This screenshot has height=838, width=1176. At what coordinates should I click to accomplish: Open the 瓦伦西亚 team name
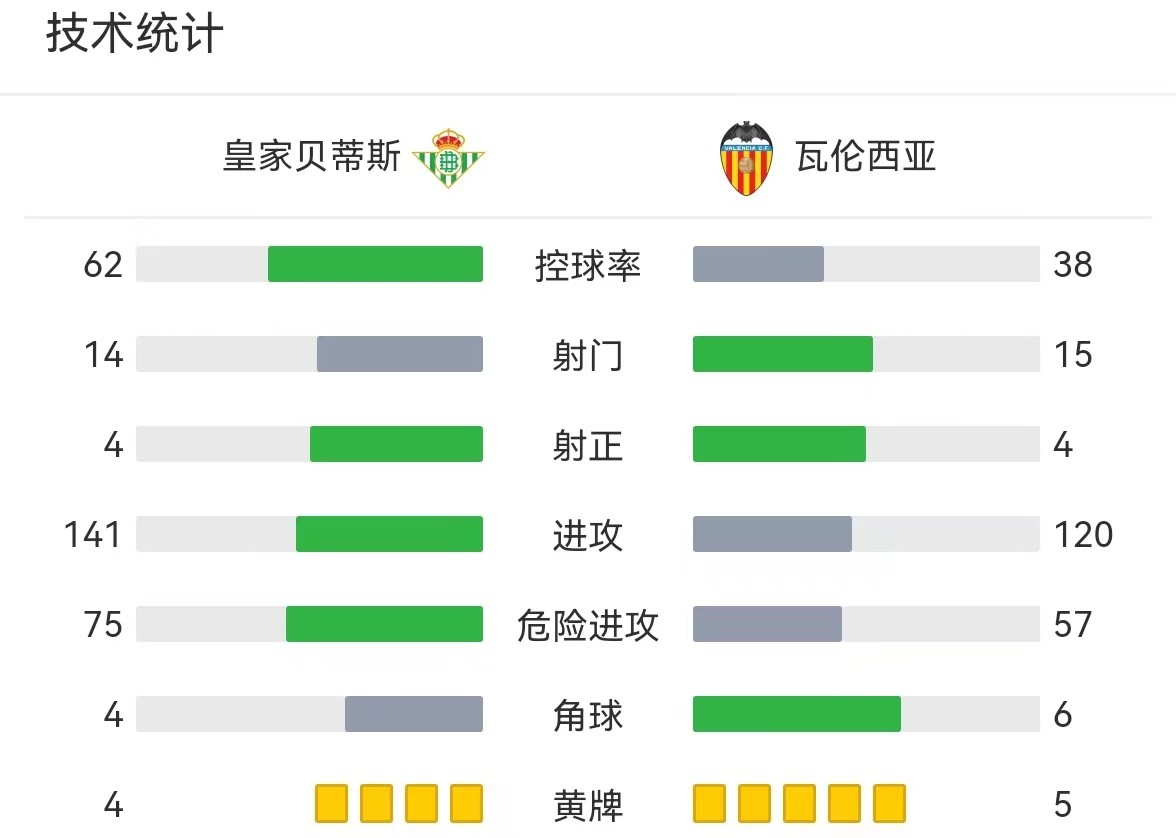[x=866, y=157]
